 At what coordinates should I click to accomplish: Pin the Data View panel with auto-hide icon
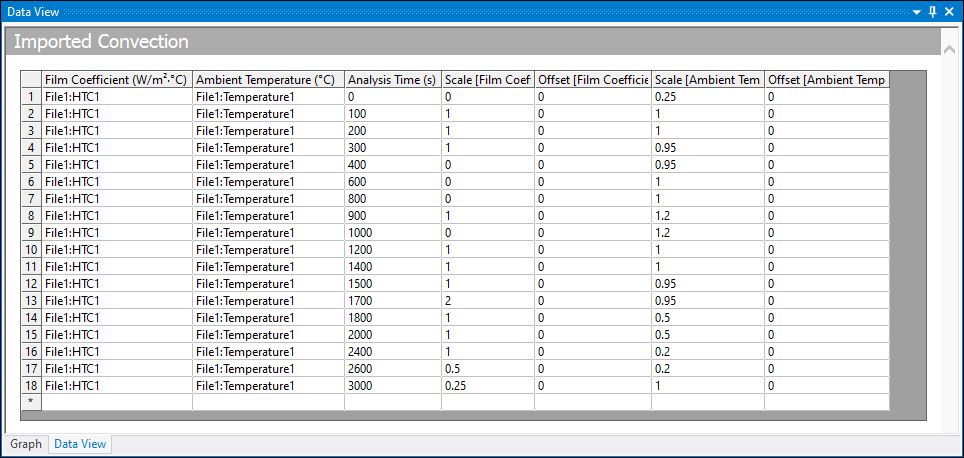(932, 11)
